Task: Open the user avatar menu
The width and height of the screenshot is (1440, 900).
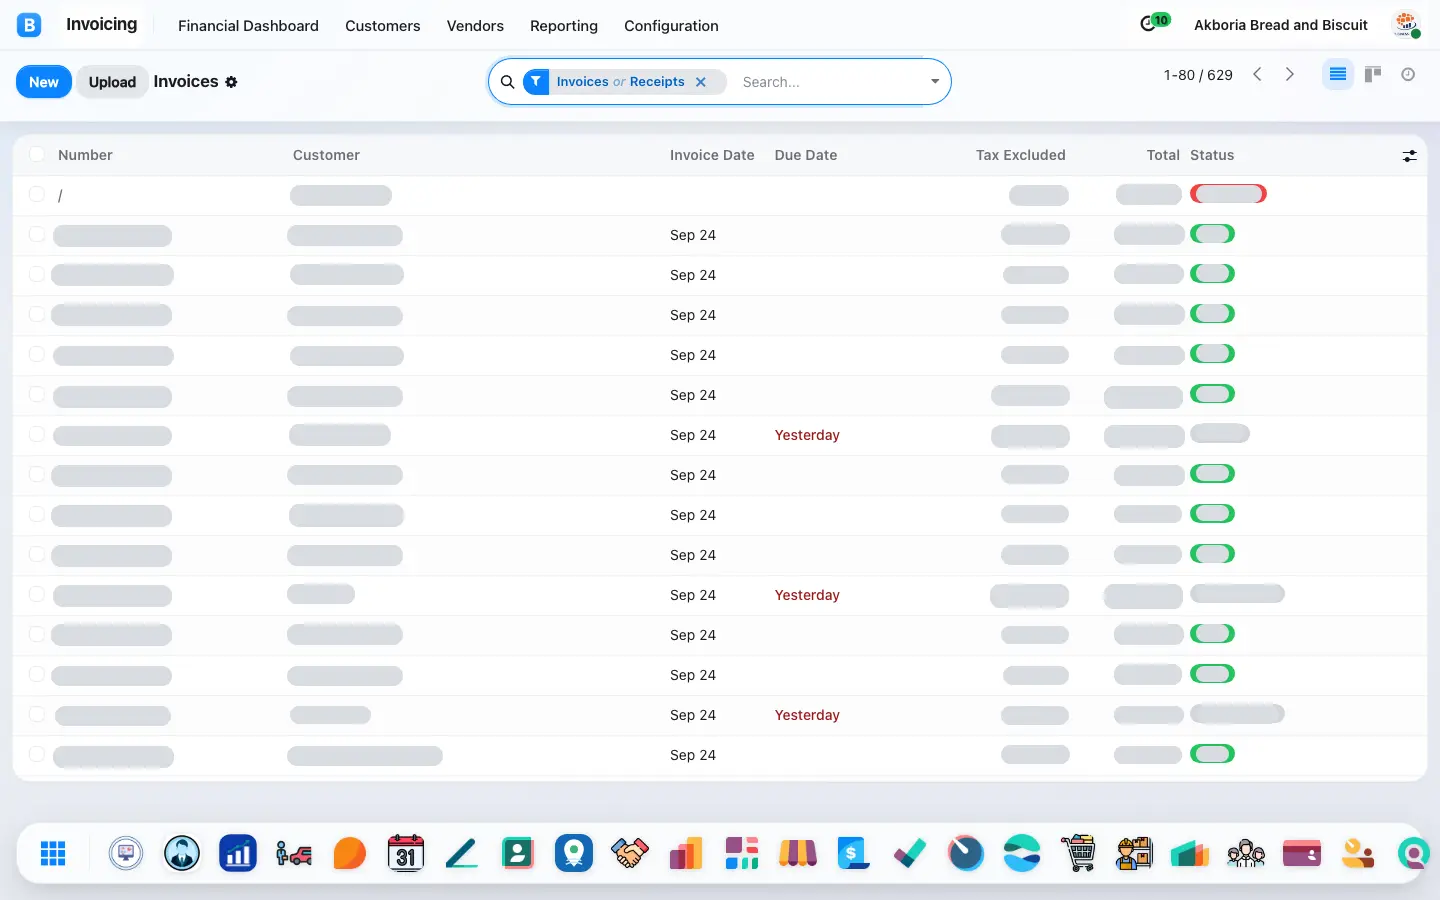Action: coord(1407,25)
